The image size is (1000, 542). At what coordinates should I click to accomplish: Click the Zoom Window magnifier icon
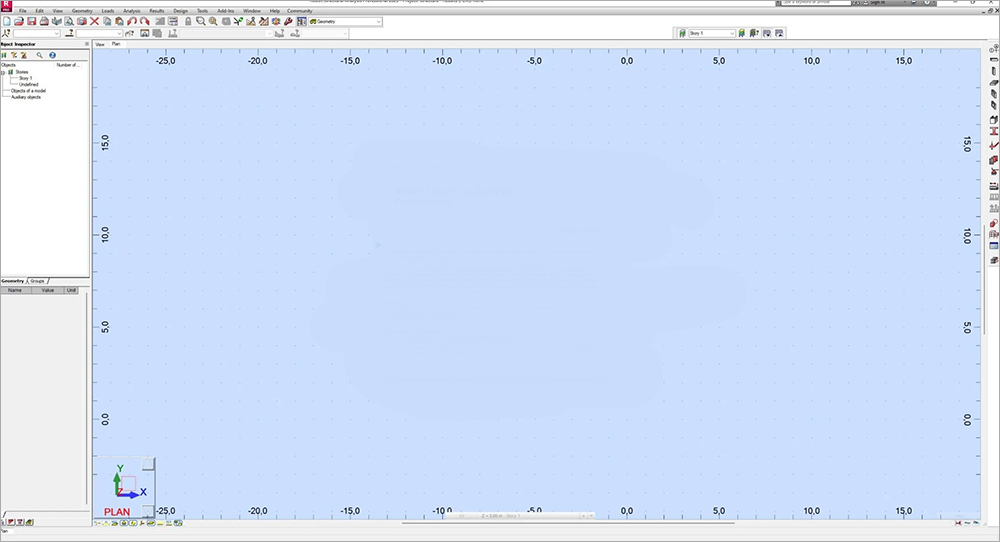click(201, 22)
